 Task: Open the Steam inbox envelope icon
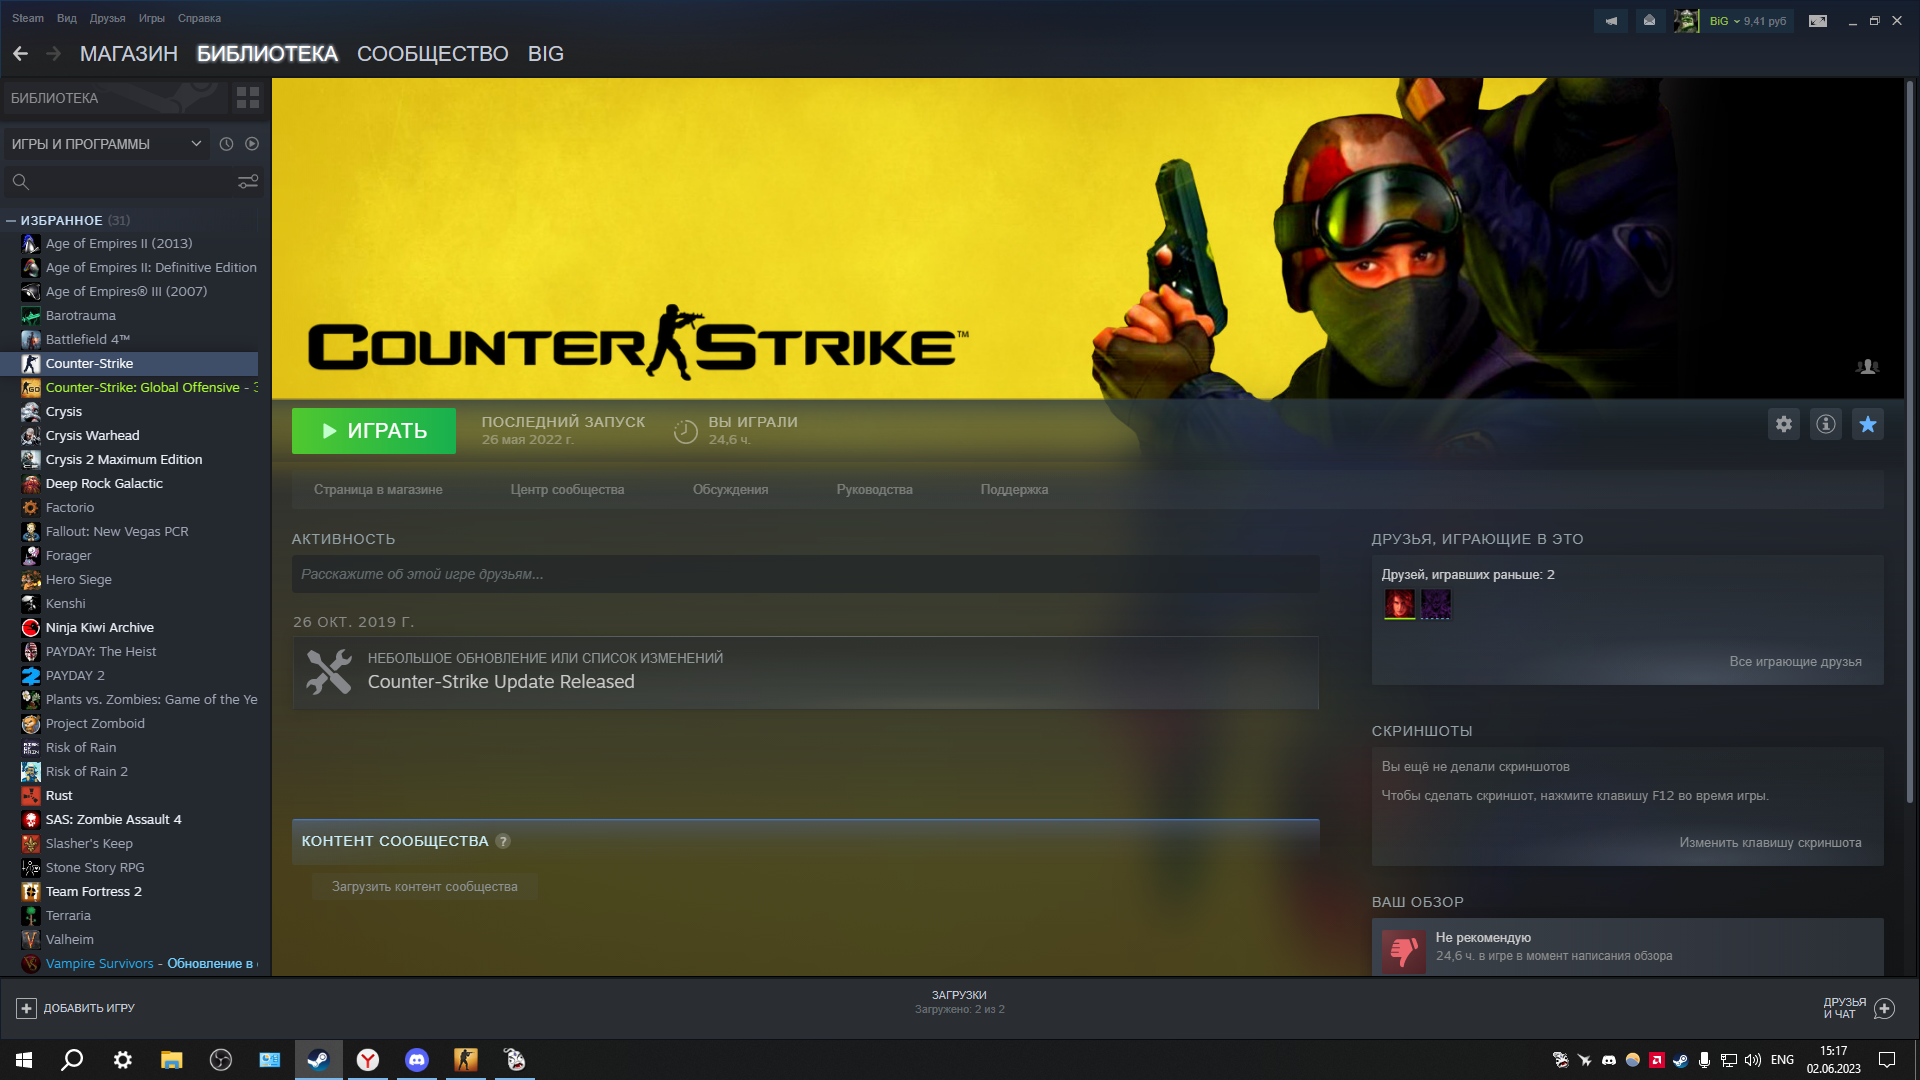pyautogui.click(x=1649, y=21)
